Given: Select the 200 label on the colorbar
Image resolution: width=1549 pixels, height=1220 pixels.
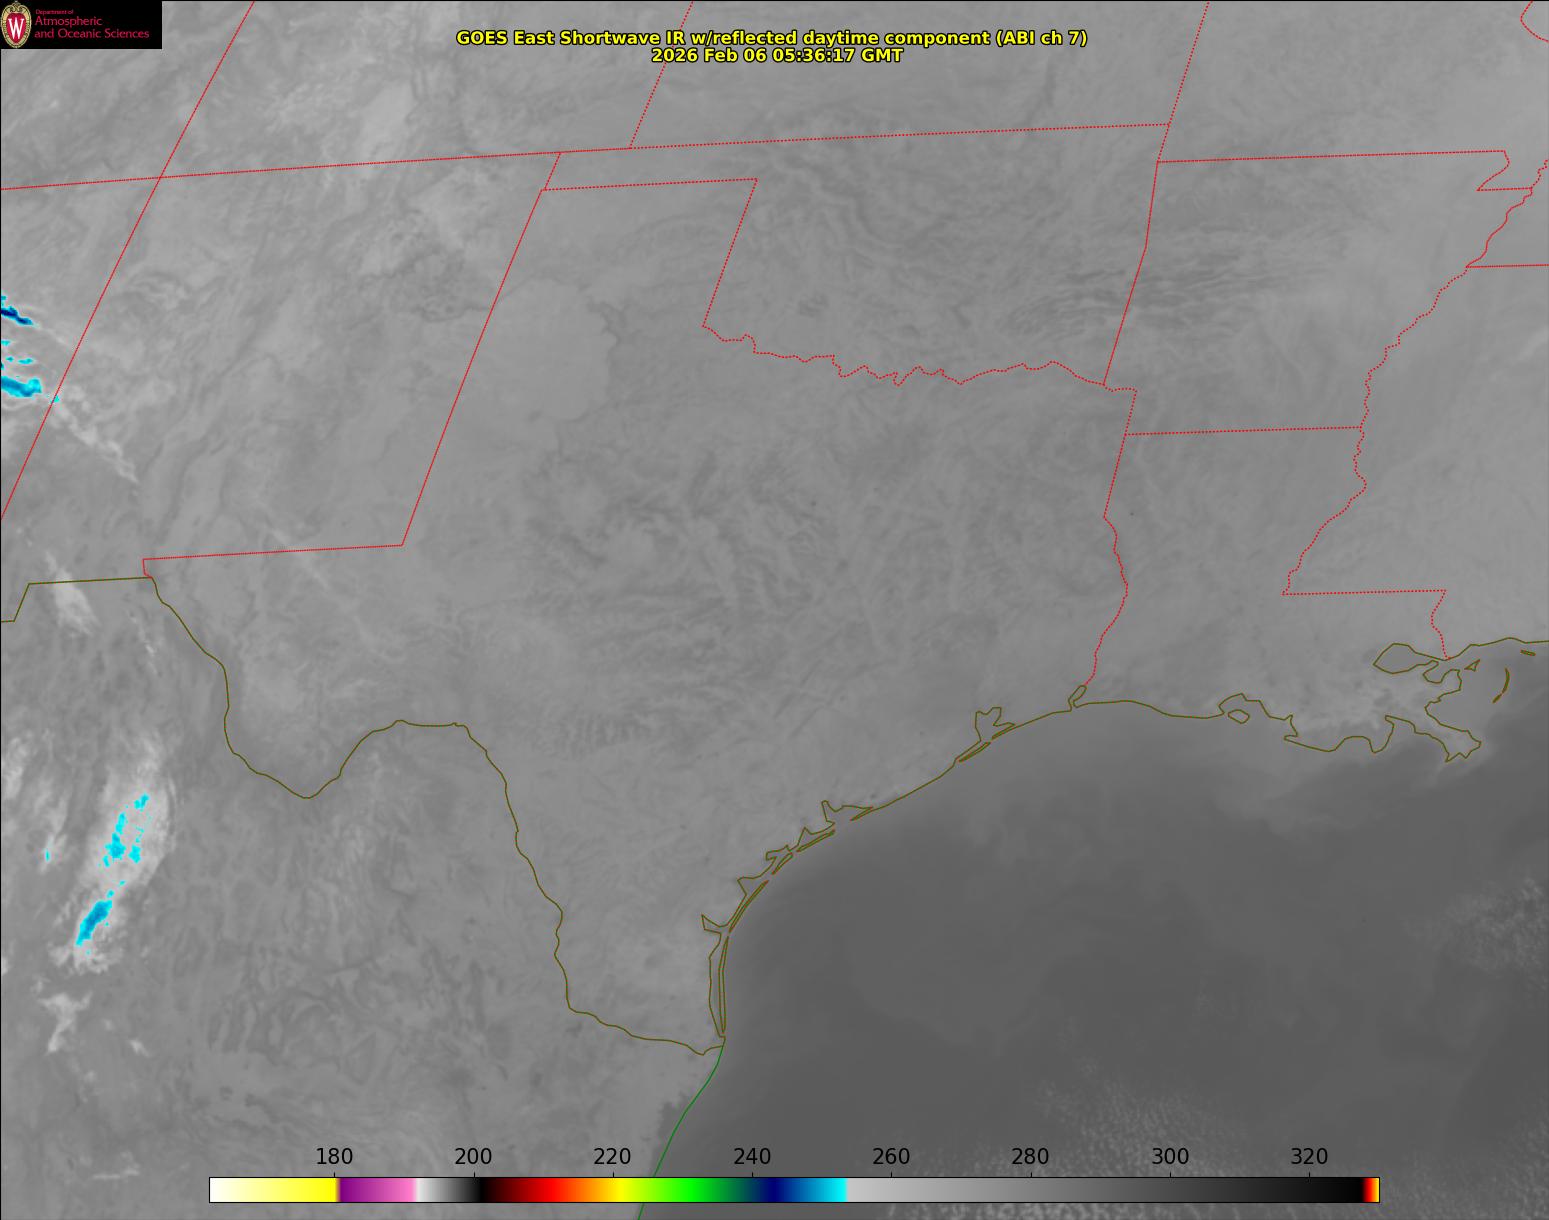Looking at the screenshot, I should coord(473,1157).
